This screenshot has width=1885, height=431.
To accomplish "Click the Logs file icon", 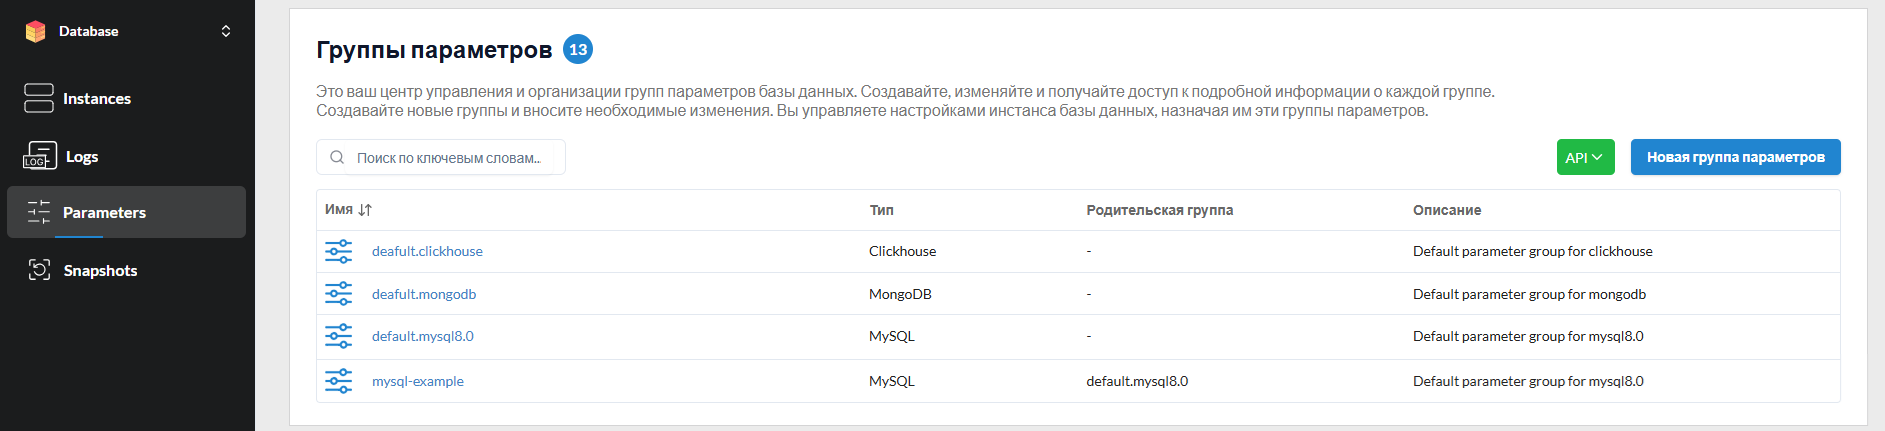I will (40, 156).
